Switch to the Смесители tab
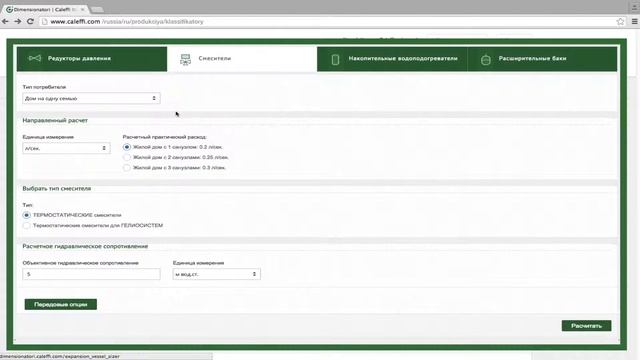The height and width of the screenshot is (360, 640). [x=242, y=59]
